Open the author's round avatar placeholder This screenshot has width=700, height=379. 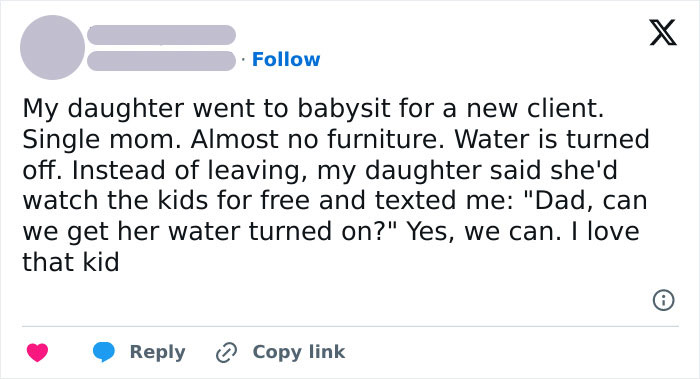[53, 47]
